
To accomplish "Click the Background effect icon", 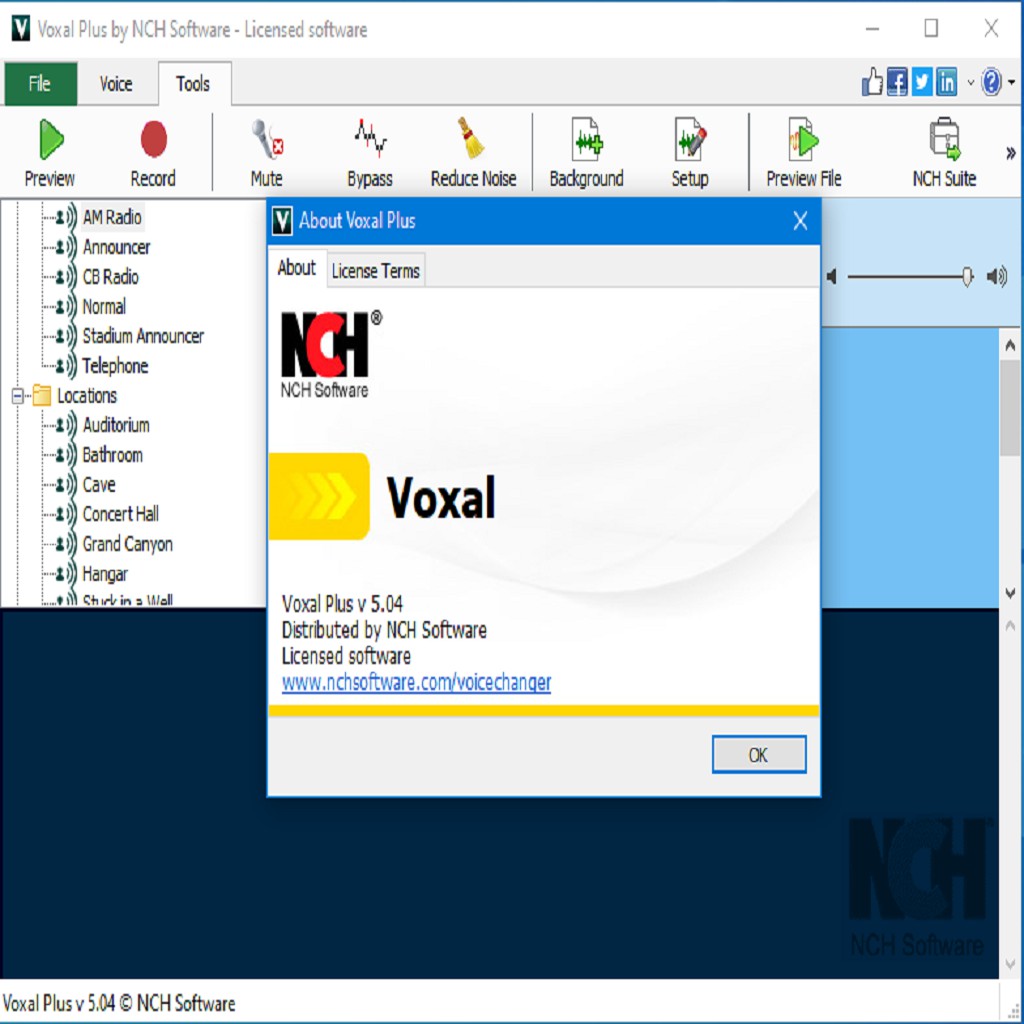I will 585,150.
